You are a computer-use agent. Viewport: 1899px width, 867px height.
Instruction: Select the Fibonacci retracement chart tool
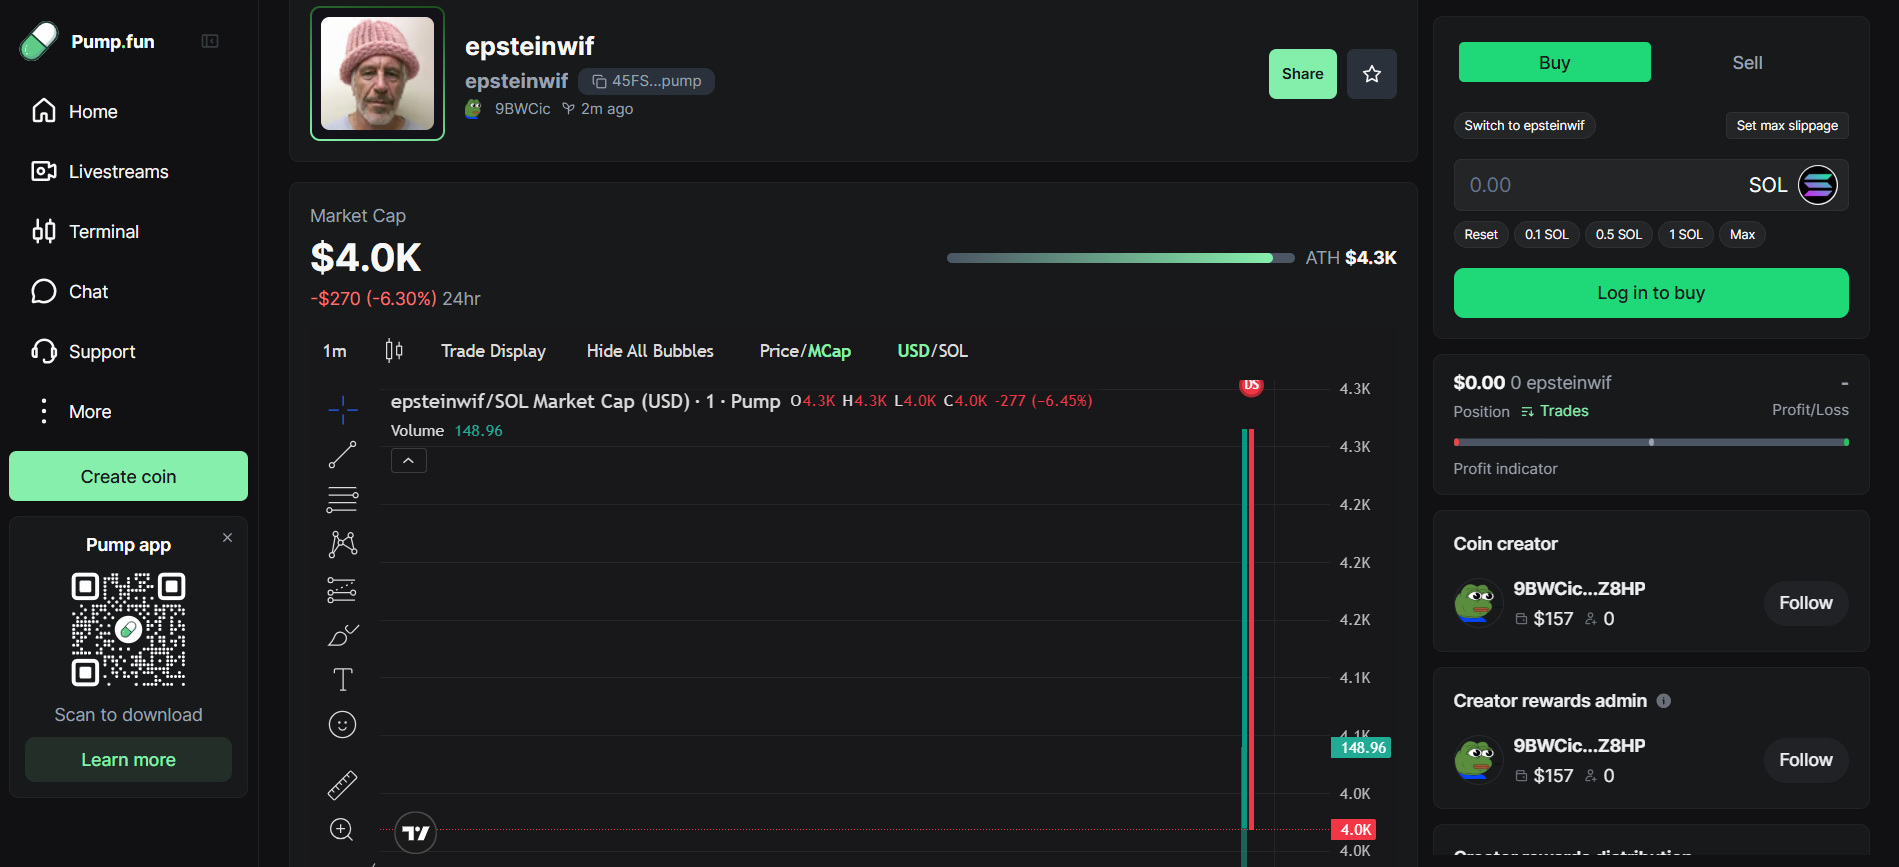click(343, 499)
